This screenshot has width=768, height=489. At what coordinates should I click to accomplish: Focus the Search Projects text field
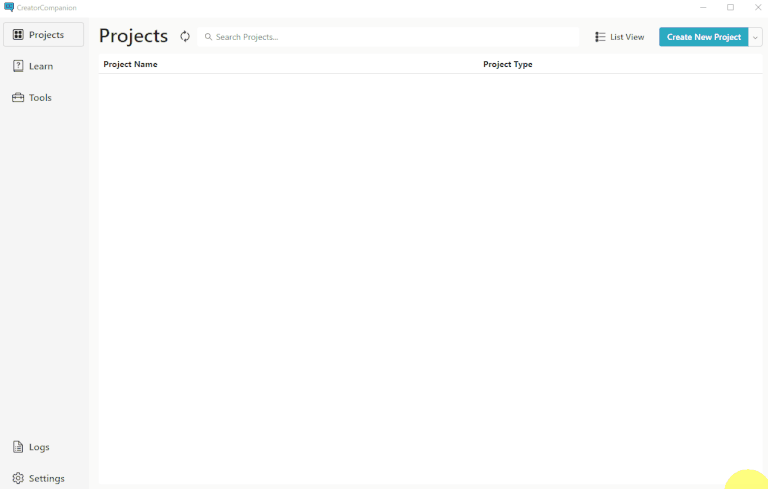[390, 37]
